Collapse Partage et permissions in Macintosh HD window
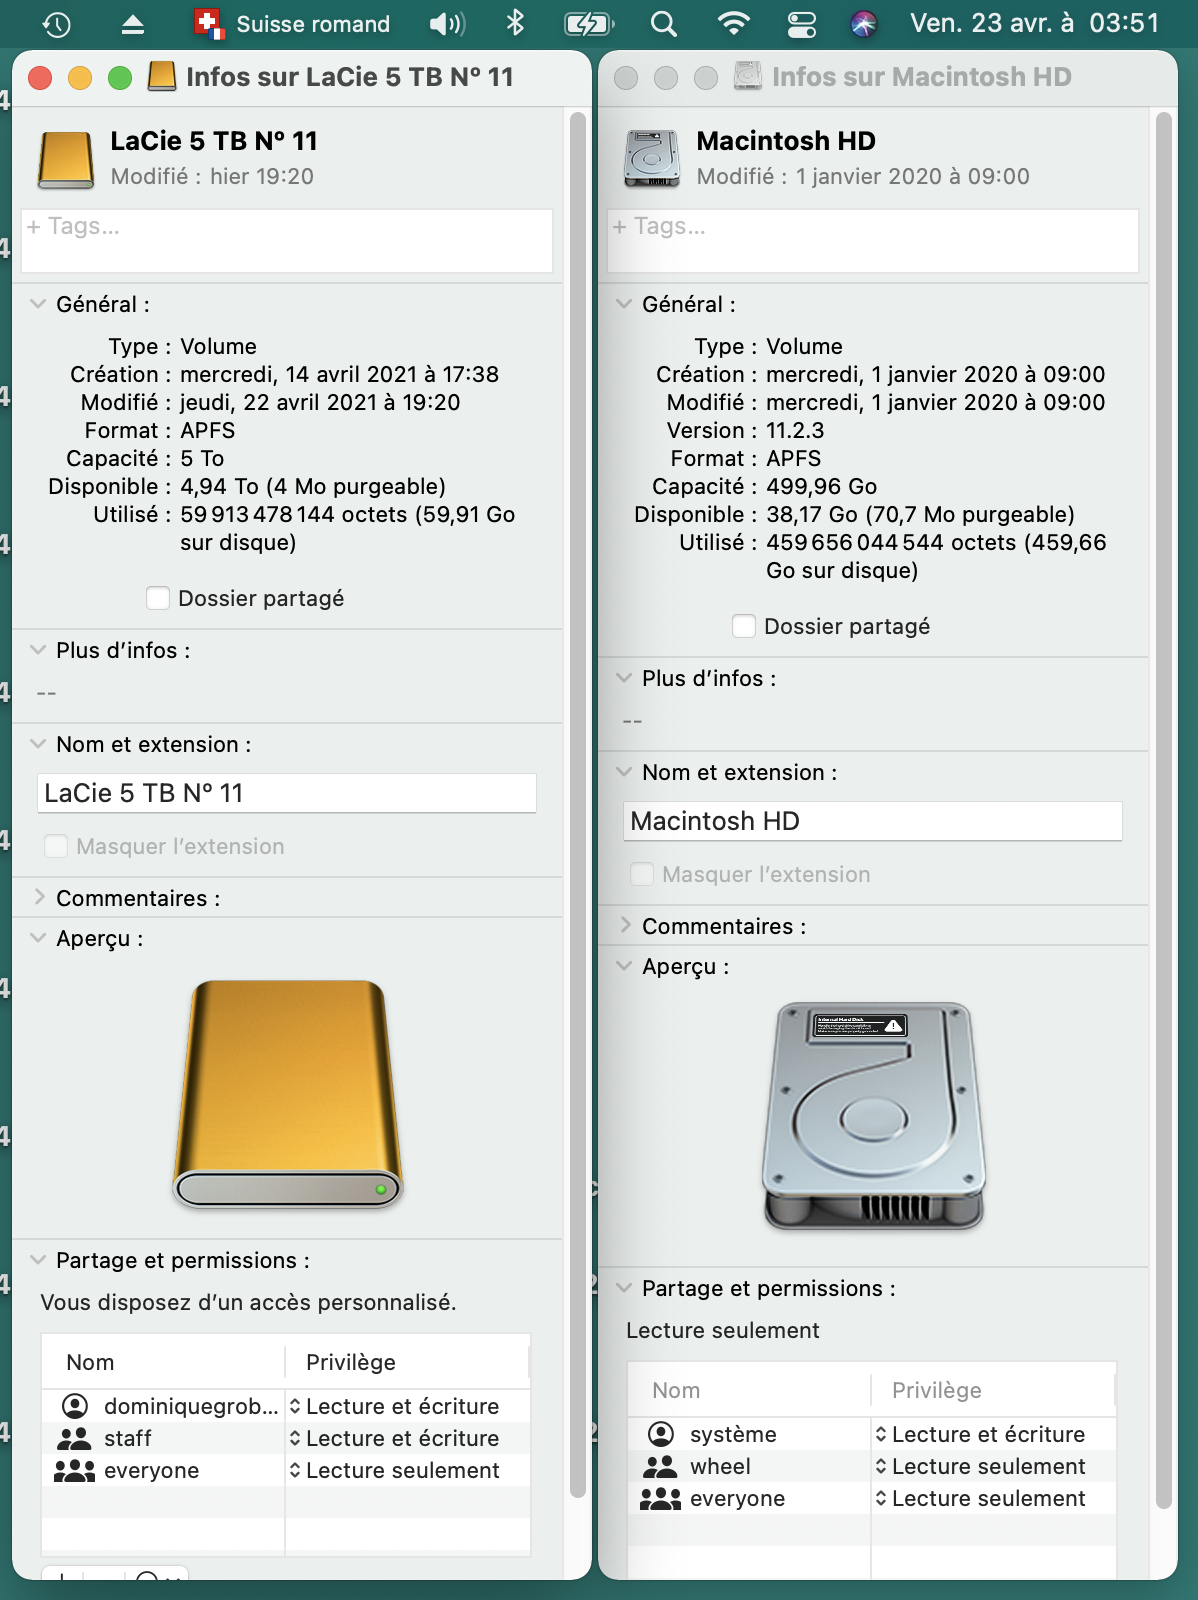This screenshot has height=1600, width=1198. tap(624, 1288)
